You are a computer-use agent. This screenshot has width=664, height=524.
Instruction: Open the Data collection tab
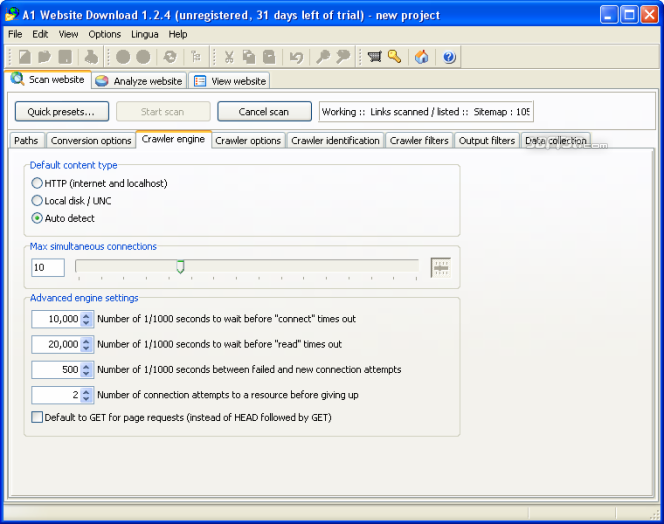pyautogui.click(x=556, y=141)
